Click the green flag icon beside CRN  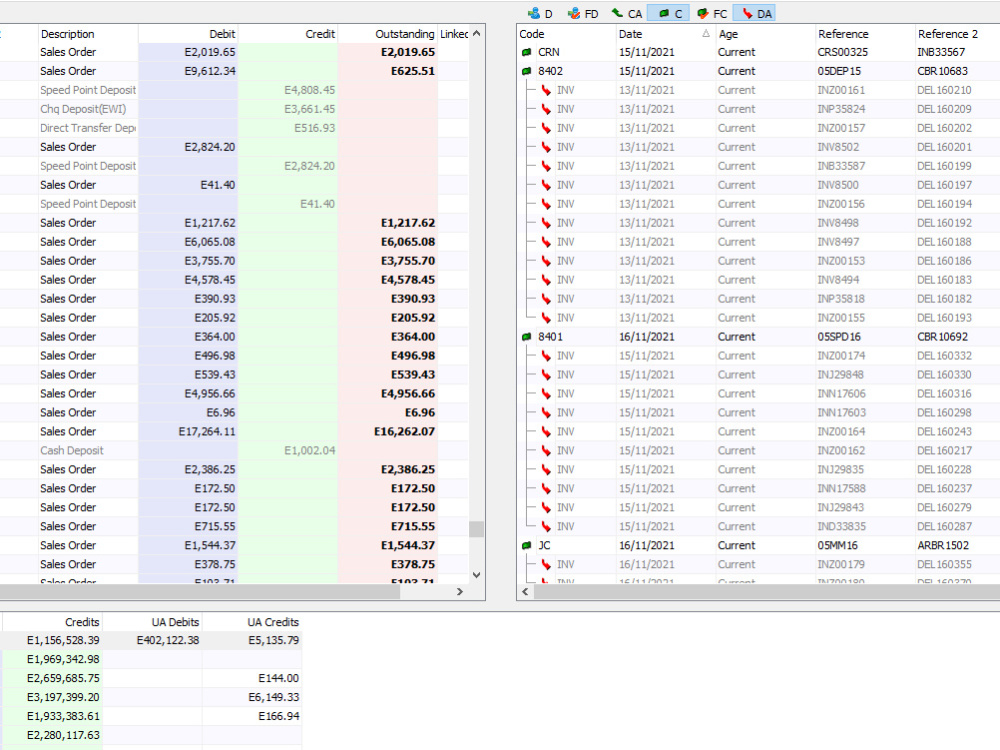tap(526, 52)
